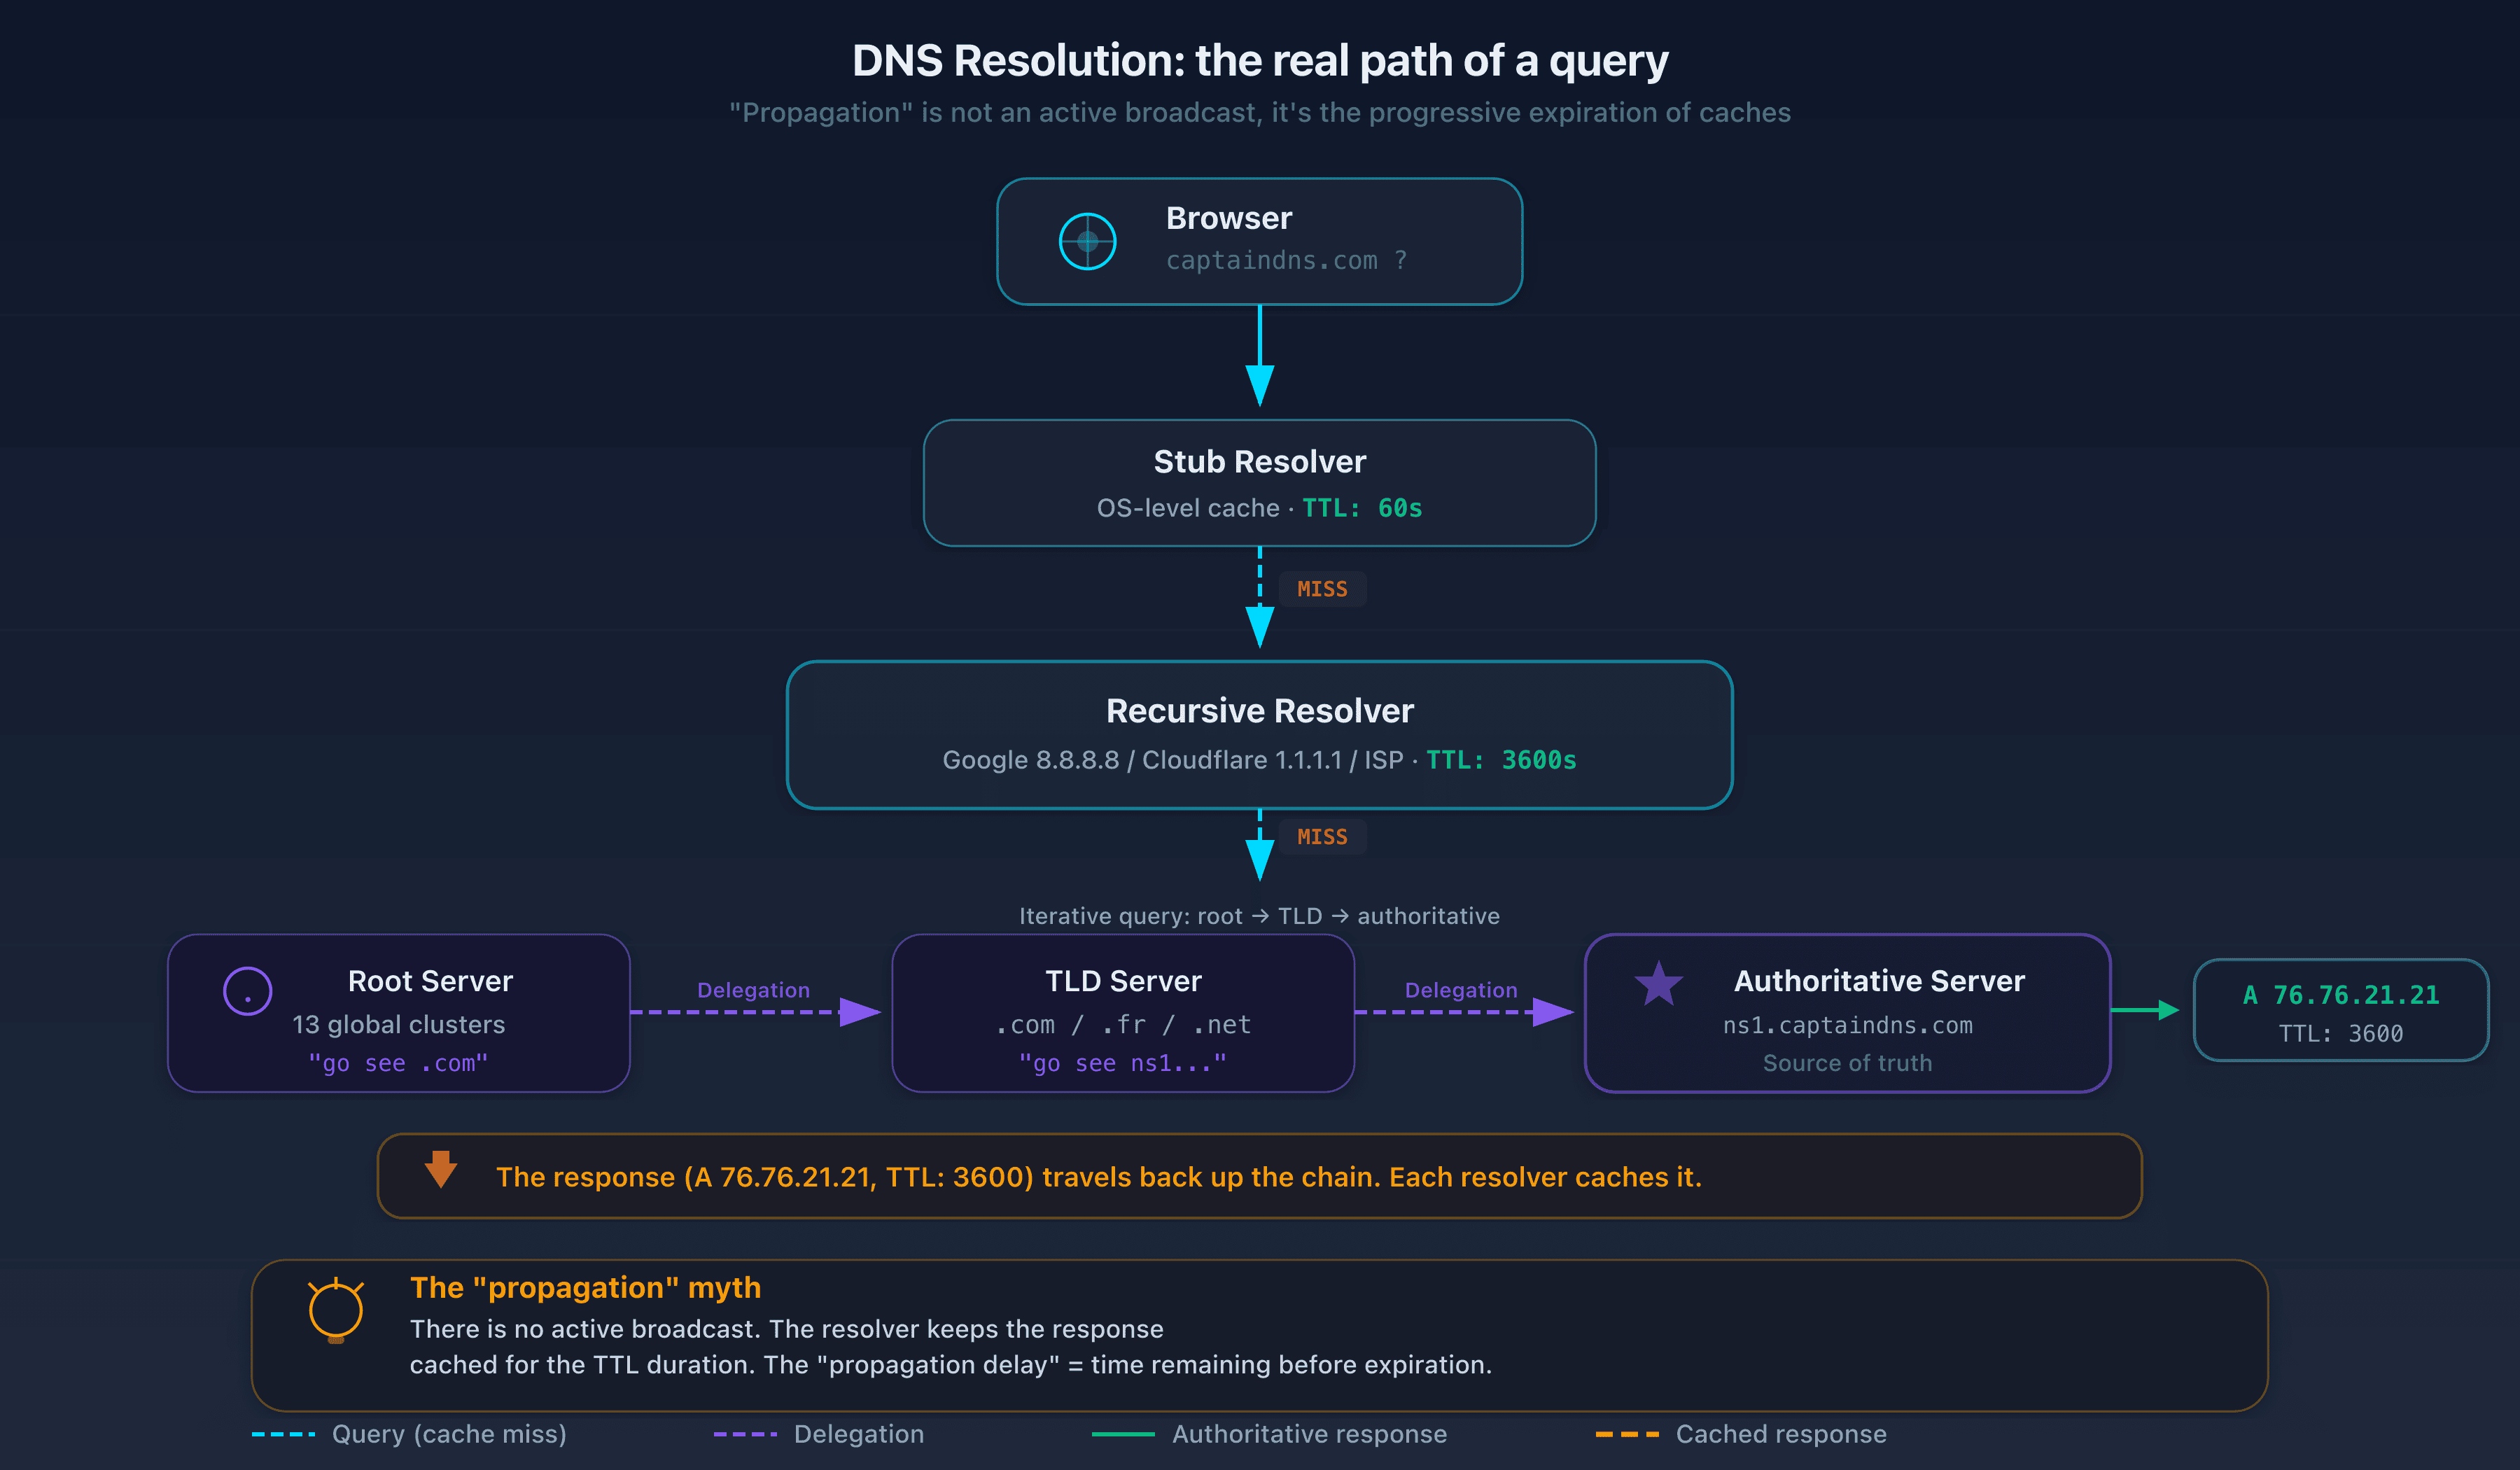
Task: Click the response travels back banner text
Action: [x=1098, y=1177]
